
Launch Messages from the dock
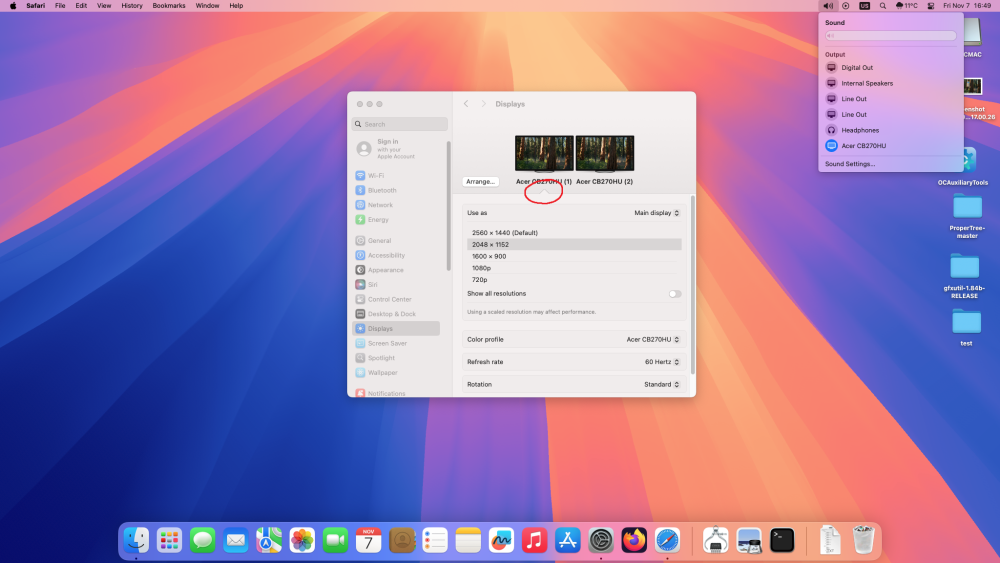click(x=203, y=540)
